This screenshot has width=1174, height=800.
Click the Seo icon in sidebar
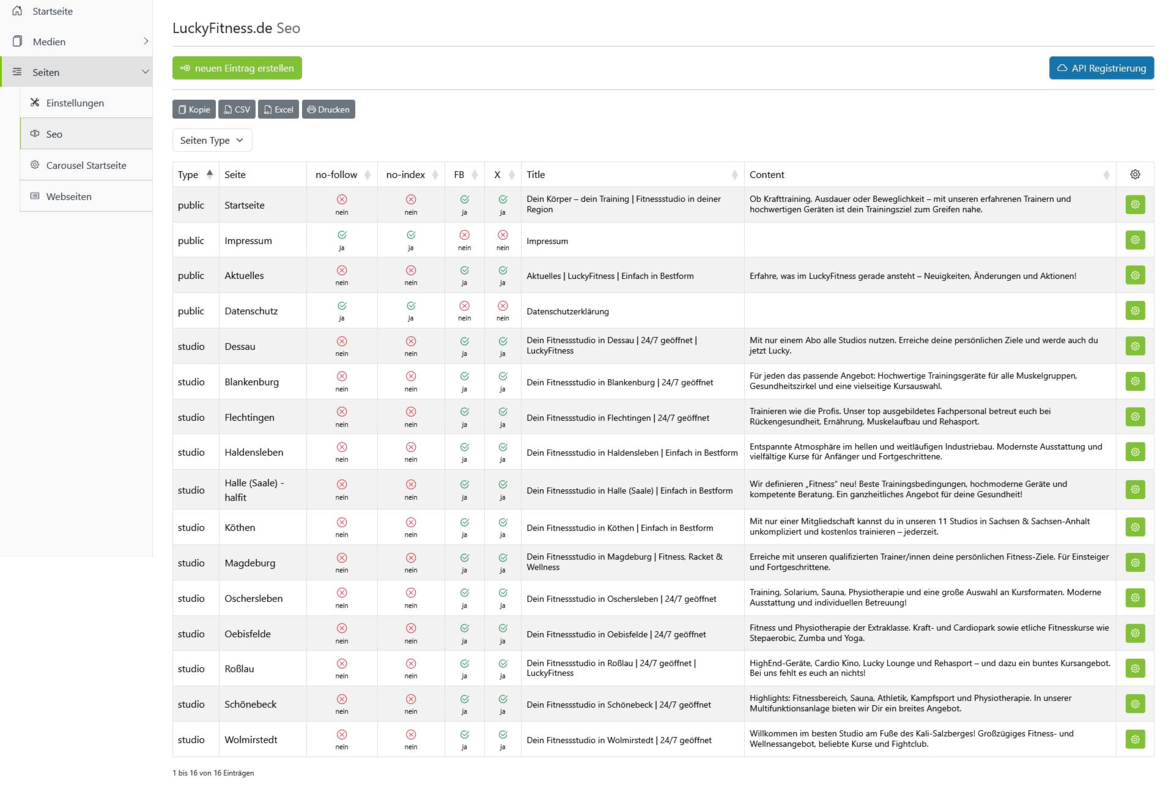click(34, 133)
